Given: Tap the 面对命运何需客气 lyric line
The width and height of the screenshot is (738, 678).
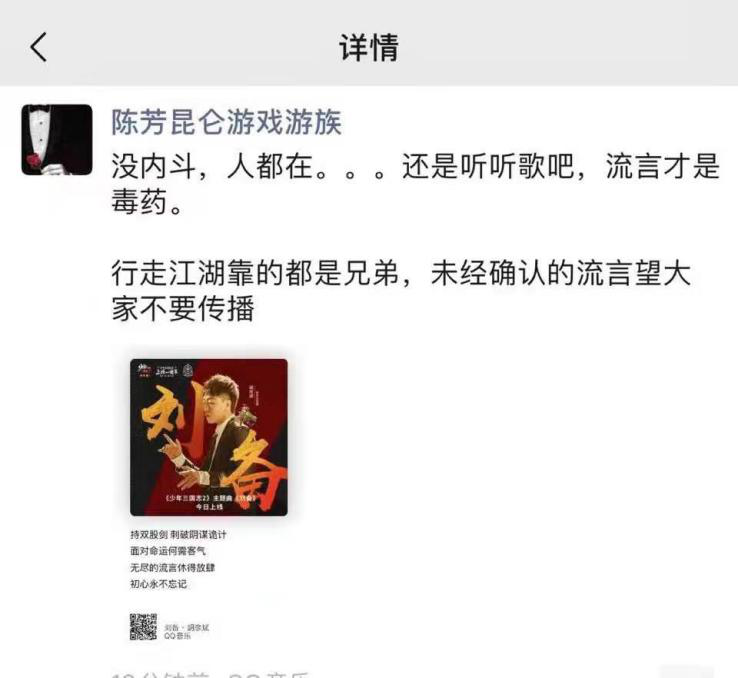Looking at the screenshot, I should click(x=168, y=551).
